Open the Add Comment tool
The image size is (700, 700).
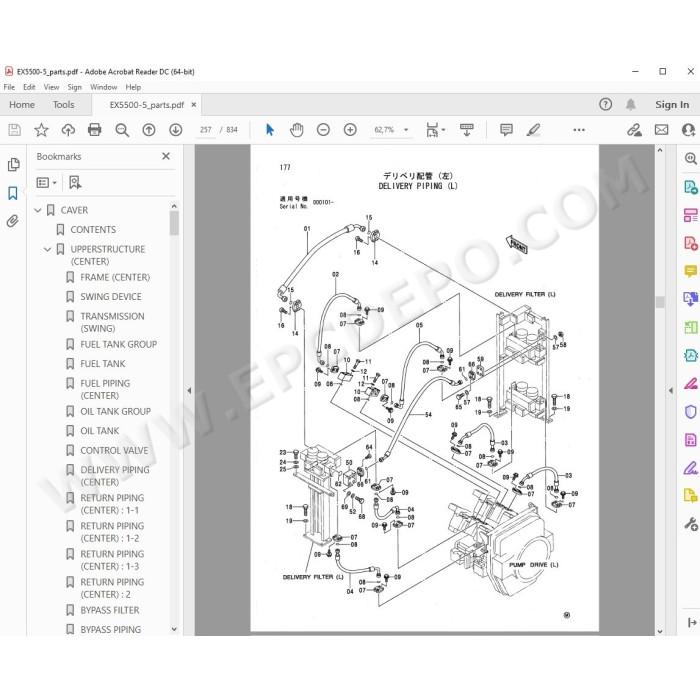[x=506, y=130]
